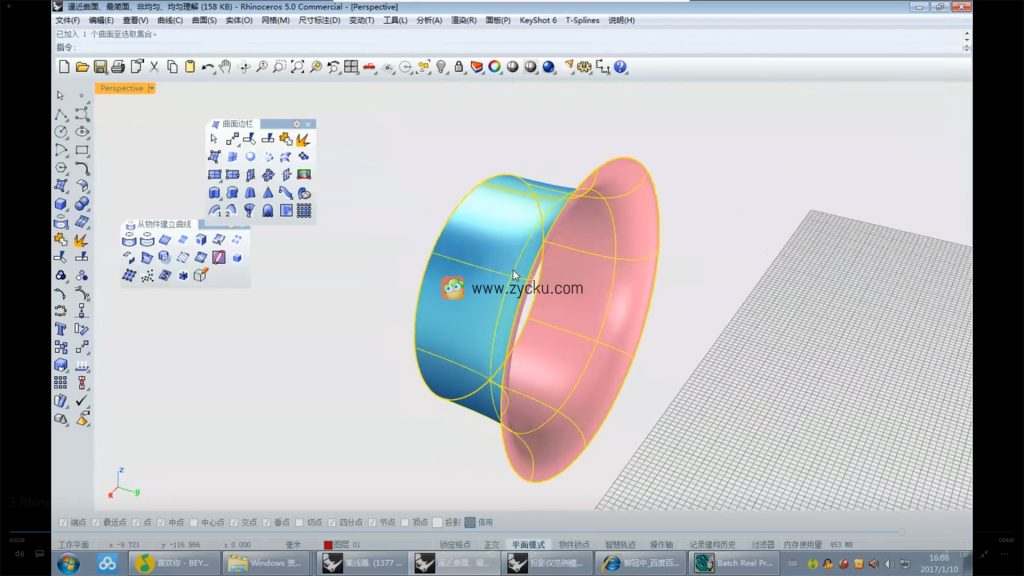Enable the 中心点 osnap checkbox

pos(194,522)
